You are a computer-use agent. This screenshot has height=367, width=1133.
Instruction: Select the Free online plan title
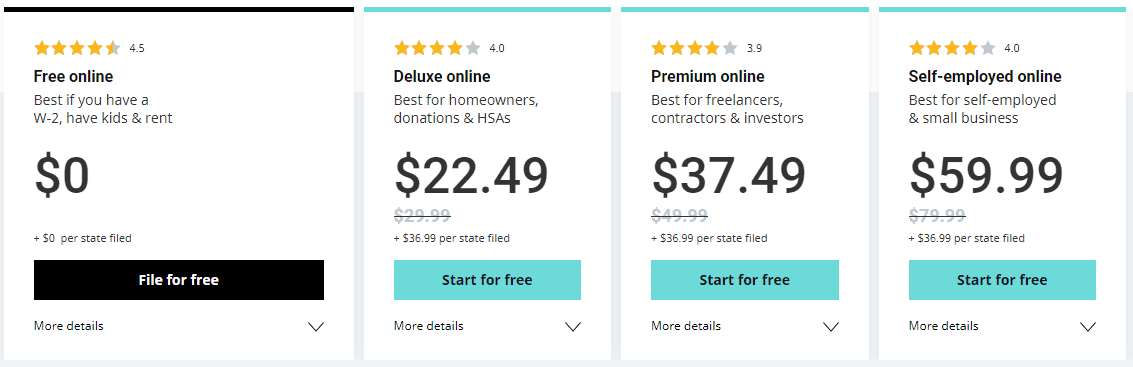(x=73, y=77)
